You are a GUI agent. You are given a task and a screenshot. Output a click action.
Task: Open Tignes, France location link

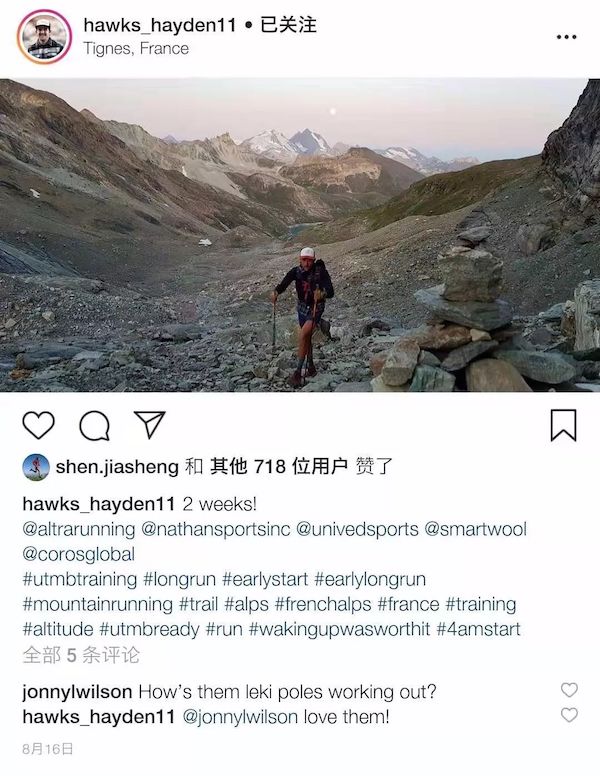[x=136, y=48]
